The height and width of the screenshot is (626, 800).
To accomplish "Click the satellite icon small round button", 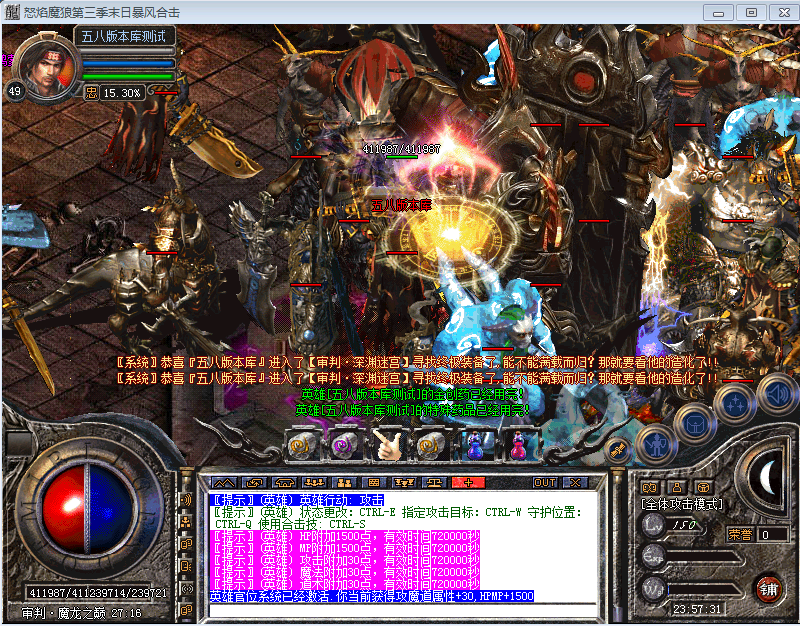I will pyautogui.click(x=617, y=449).
